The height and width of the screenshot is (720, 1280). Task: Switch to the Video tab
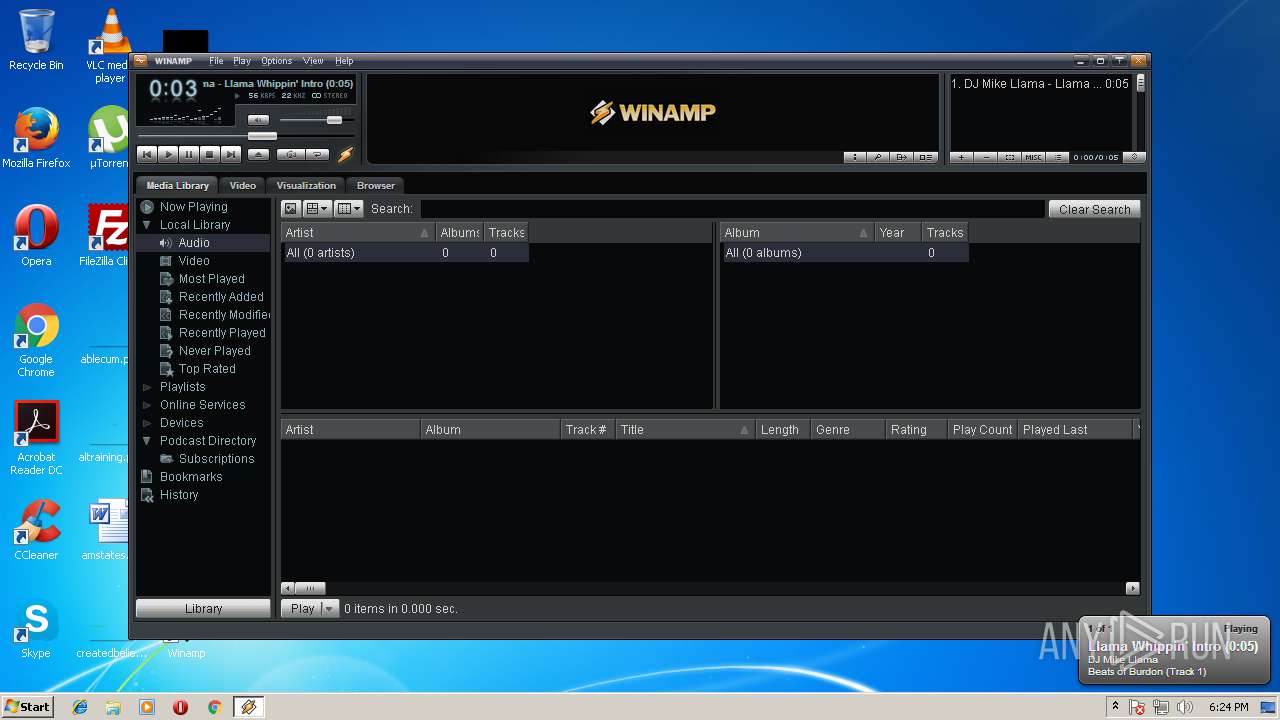tap(242, 185)
